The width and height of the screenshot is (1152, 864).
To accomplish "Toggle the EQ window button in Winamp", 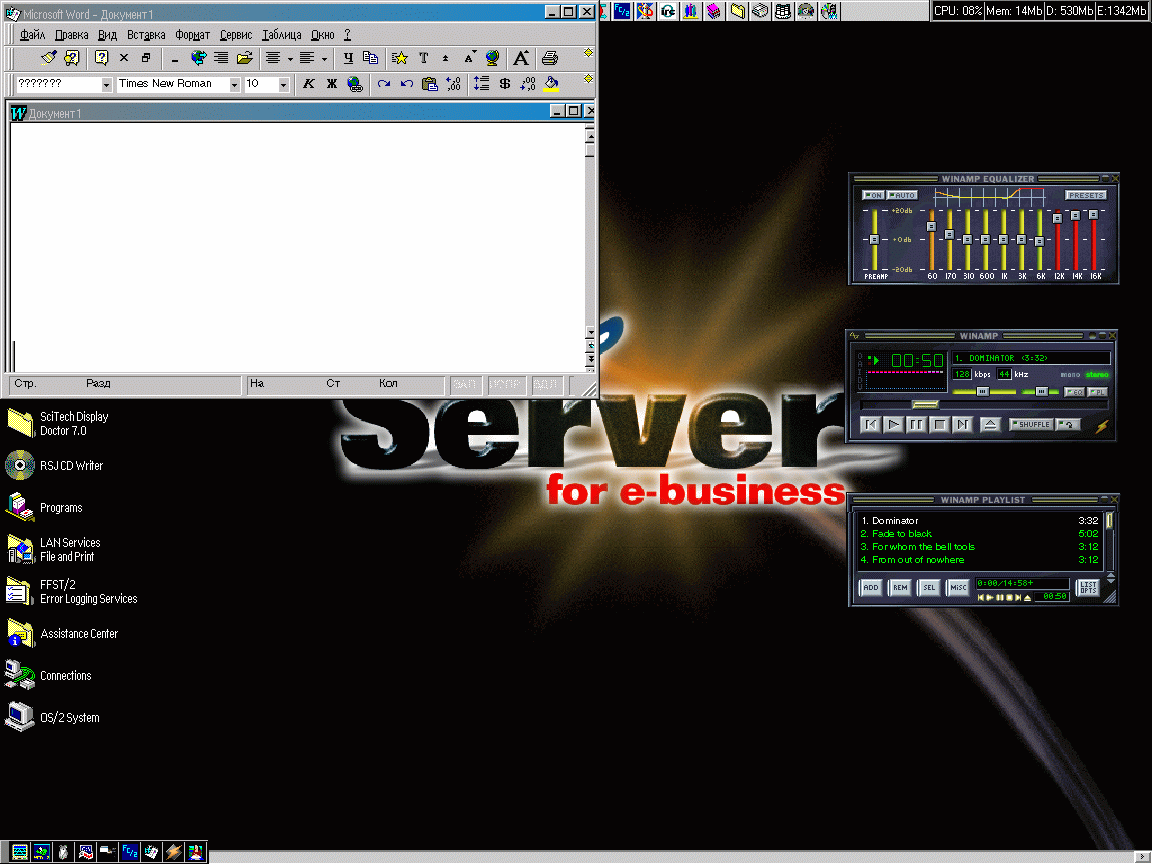I will click(1075, 392).
